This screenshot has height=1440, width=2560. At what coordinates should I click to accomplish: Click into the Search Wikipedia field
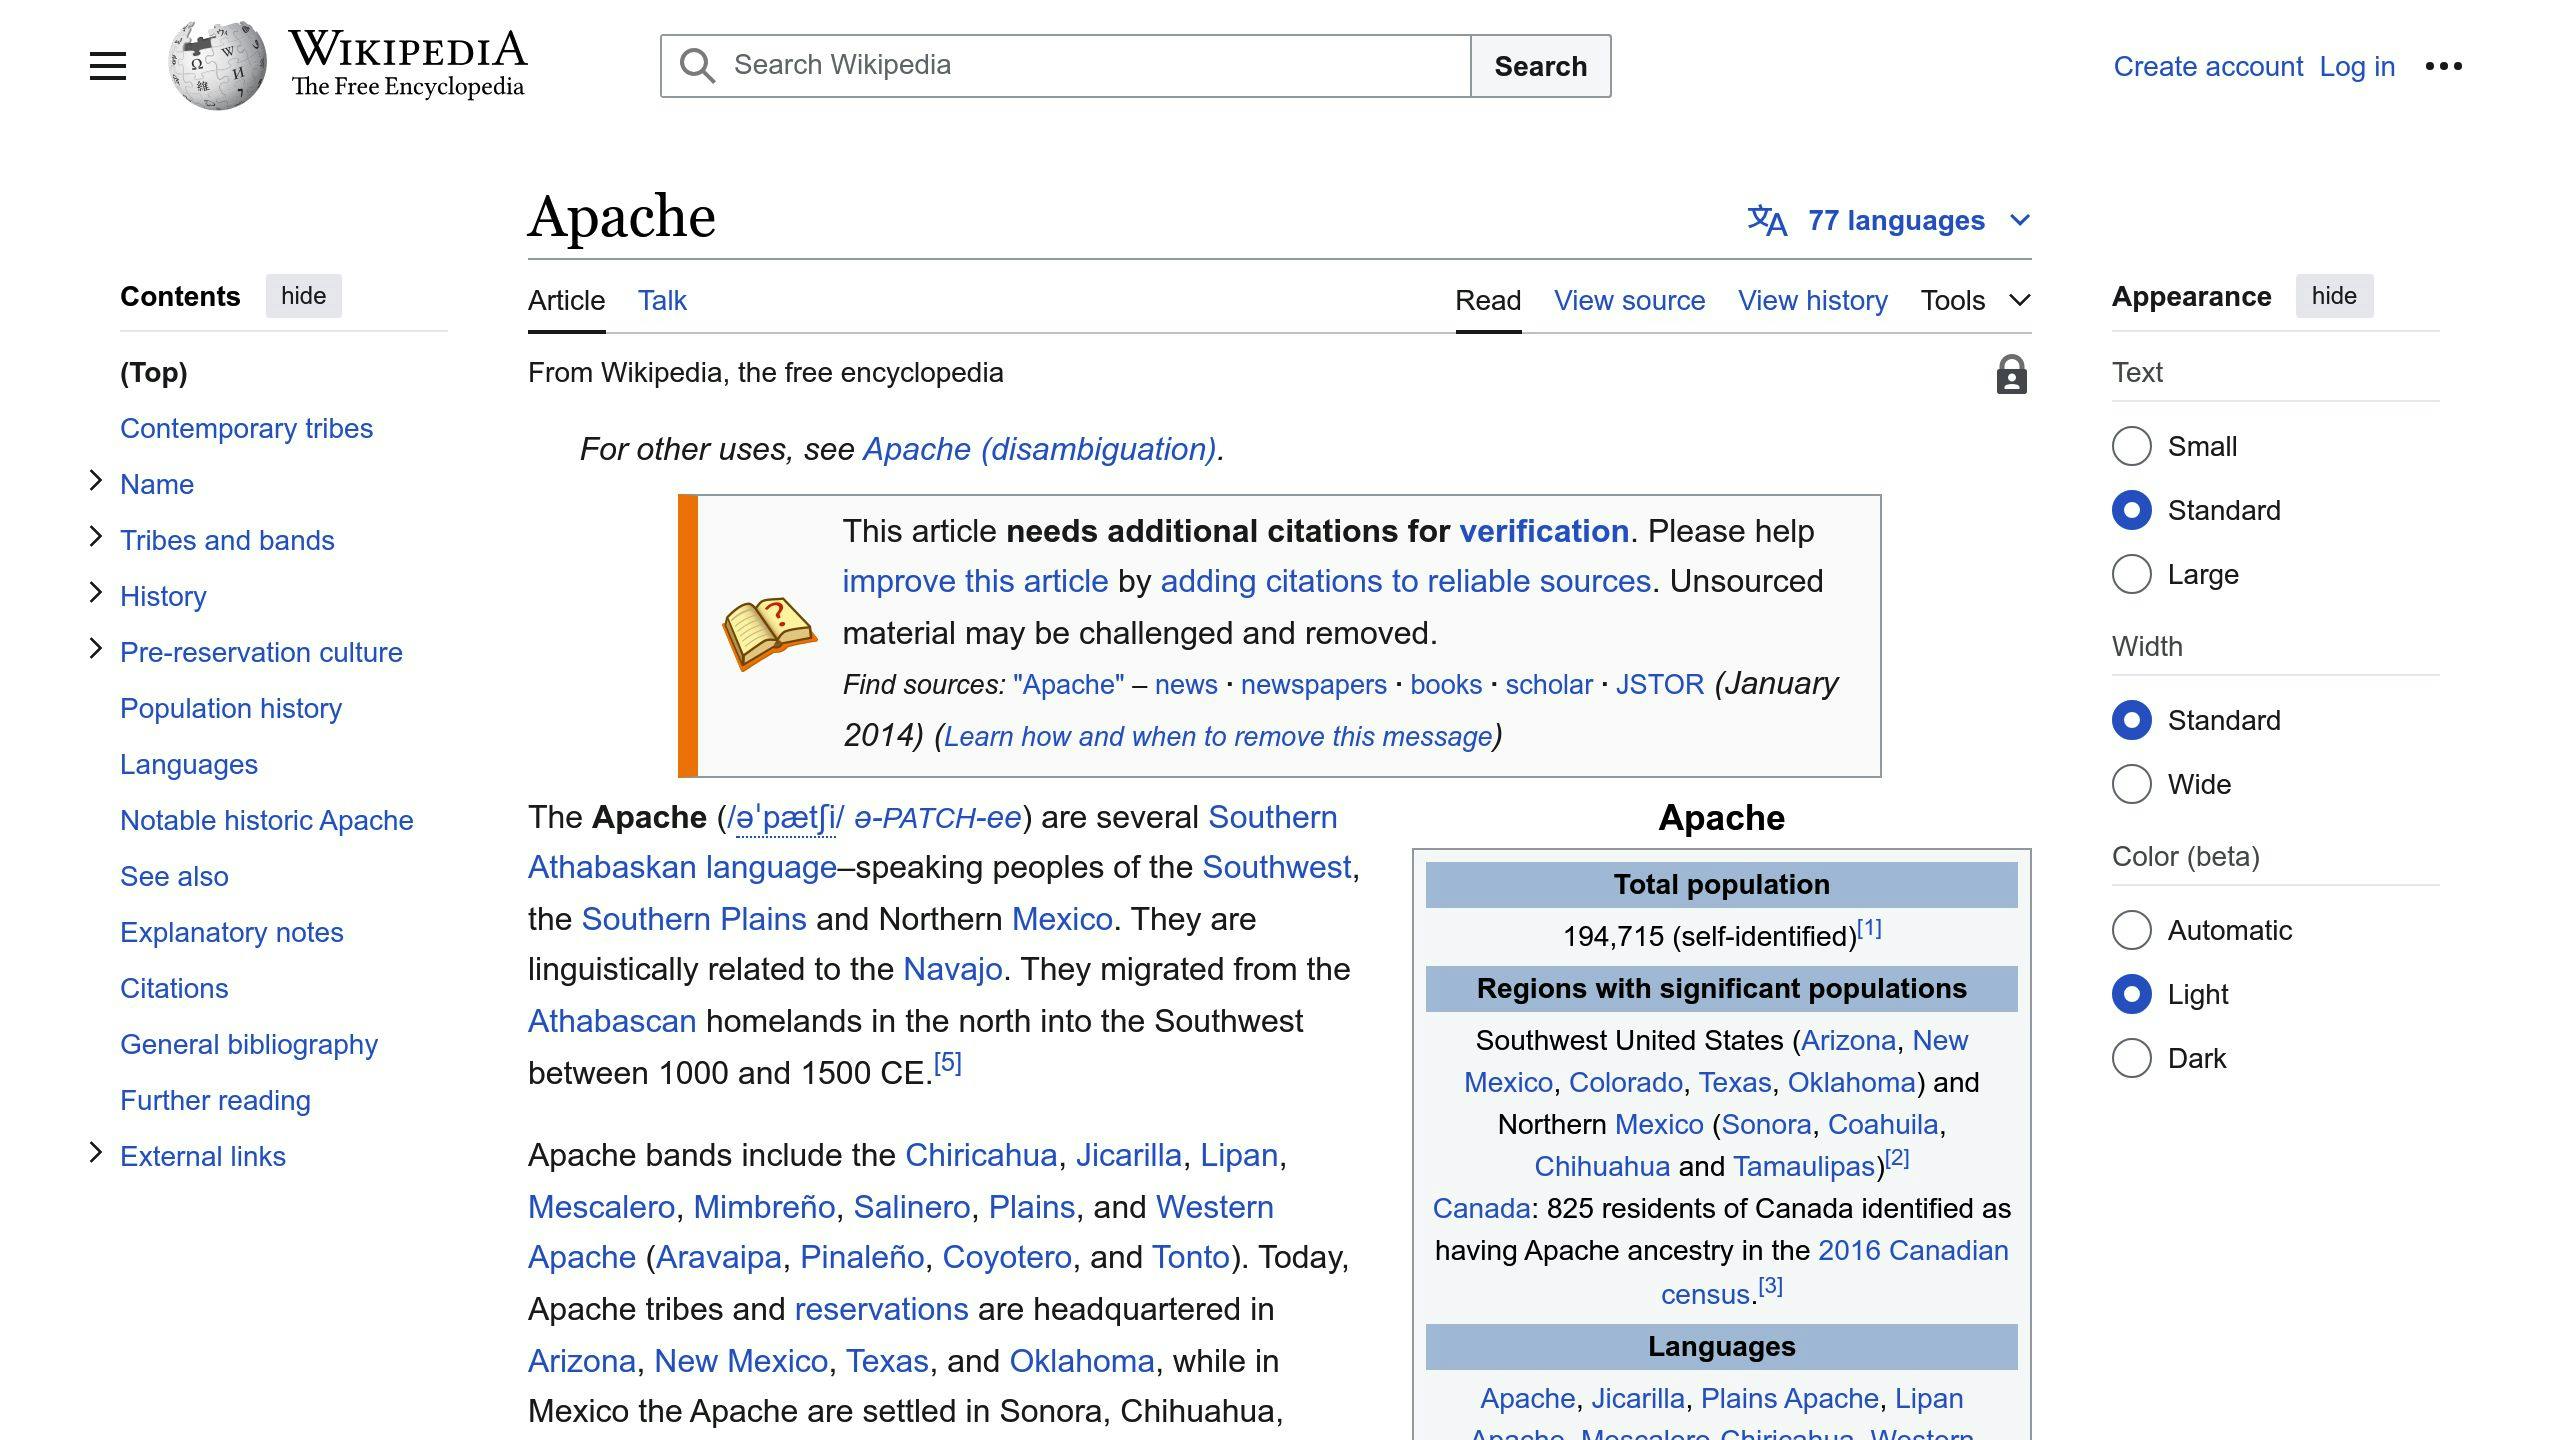coord(1065,66)
